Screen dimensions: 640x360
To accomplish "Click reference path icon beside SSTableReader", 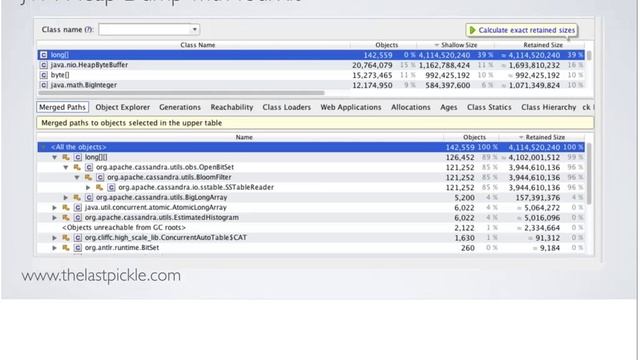I will click(99, 187).
